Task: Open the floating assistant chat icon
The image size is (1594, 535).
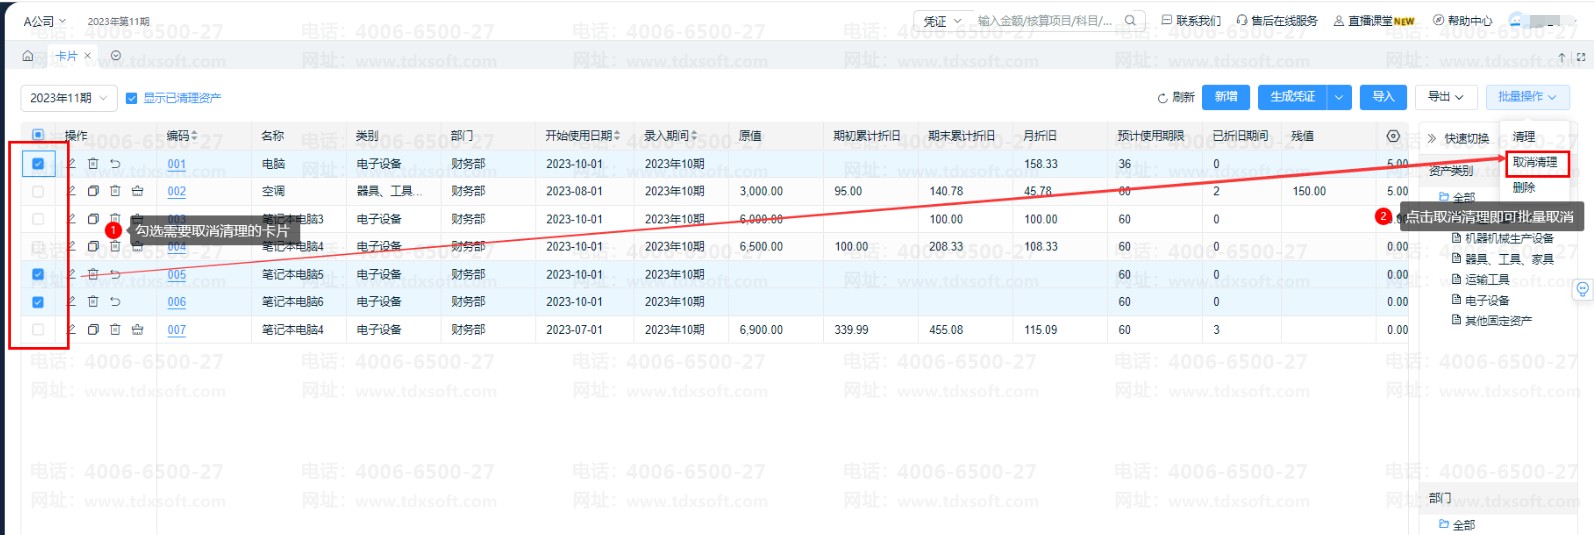Action: [1582, 289]
